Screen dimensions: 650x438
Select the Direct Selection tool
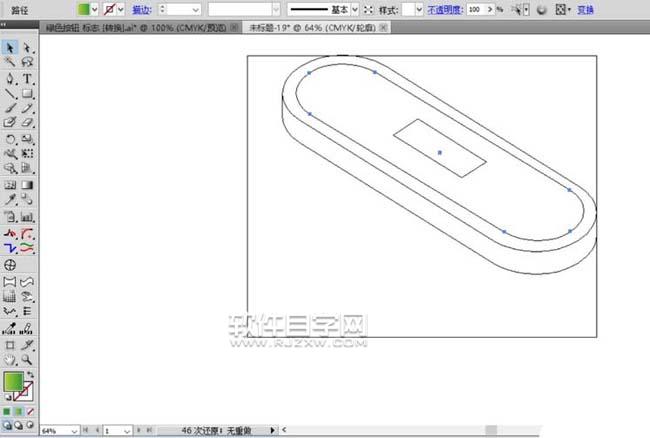click(28, 47)
